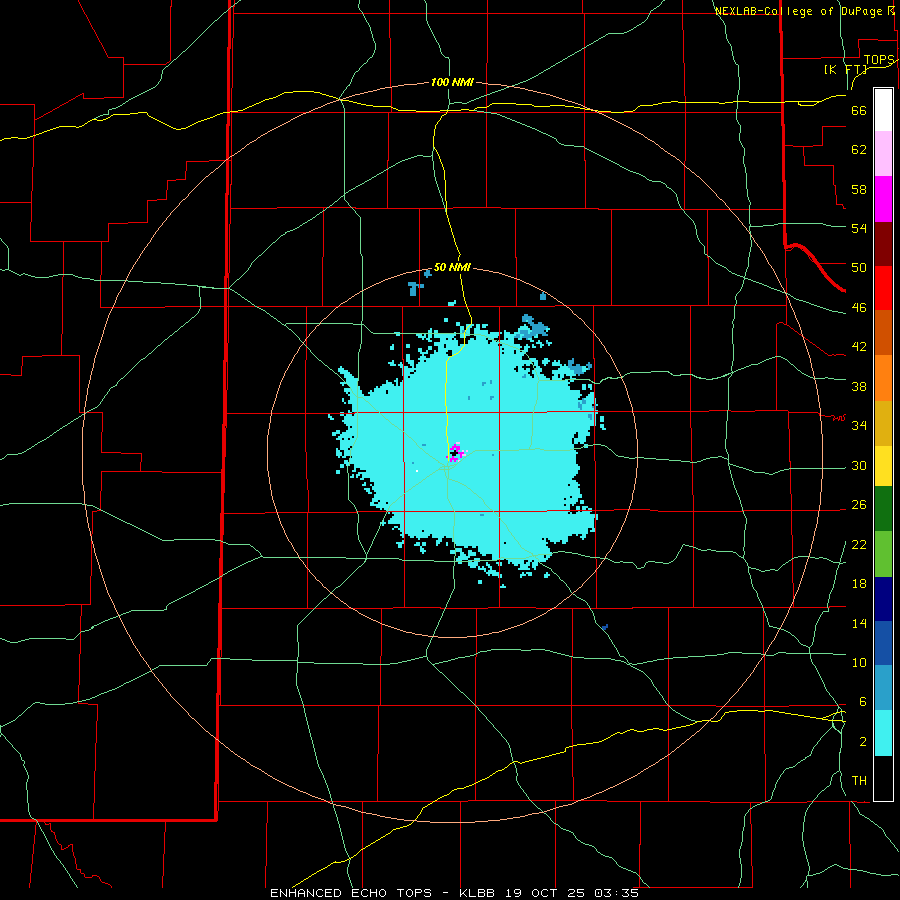Click legend value "34"

point(859,425)
